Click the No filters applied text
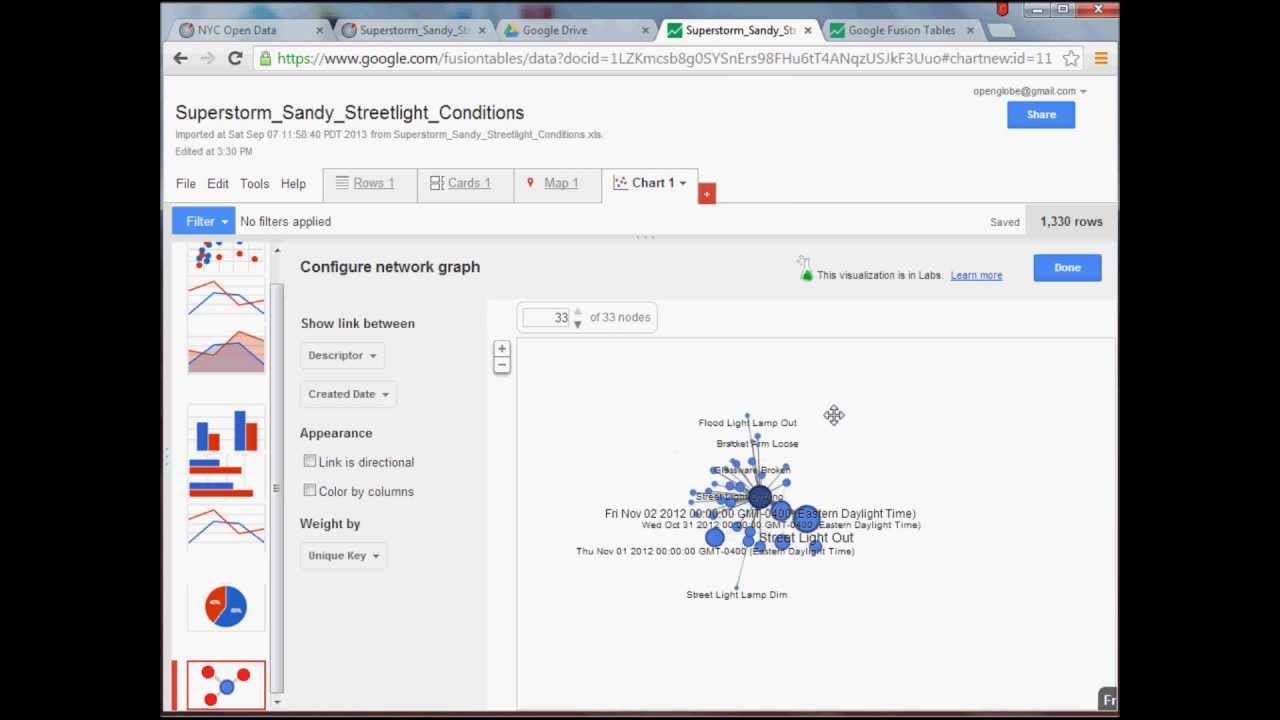 [x=285, y=222]
